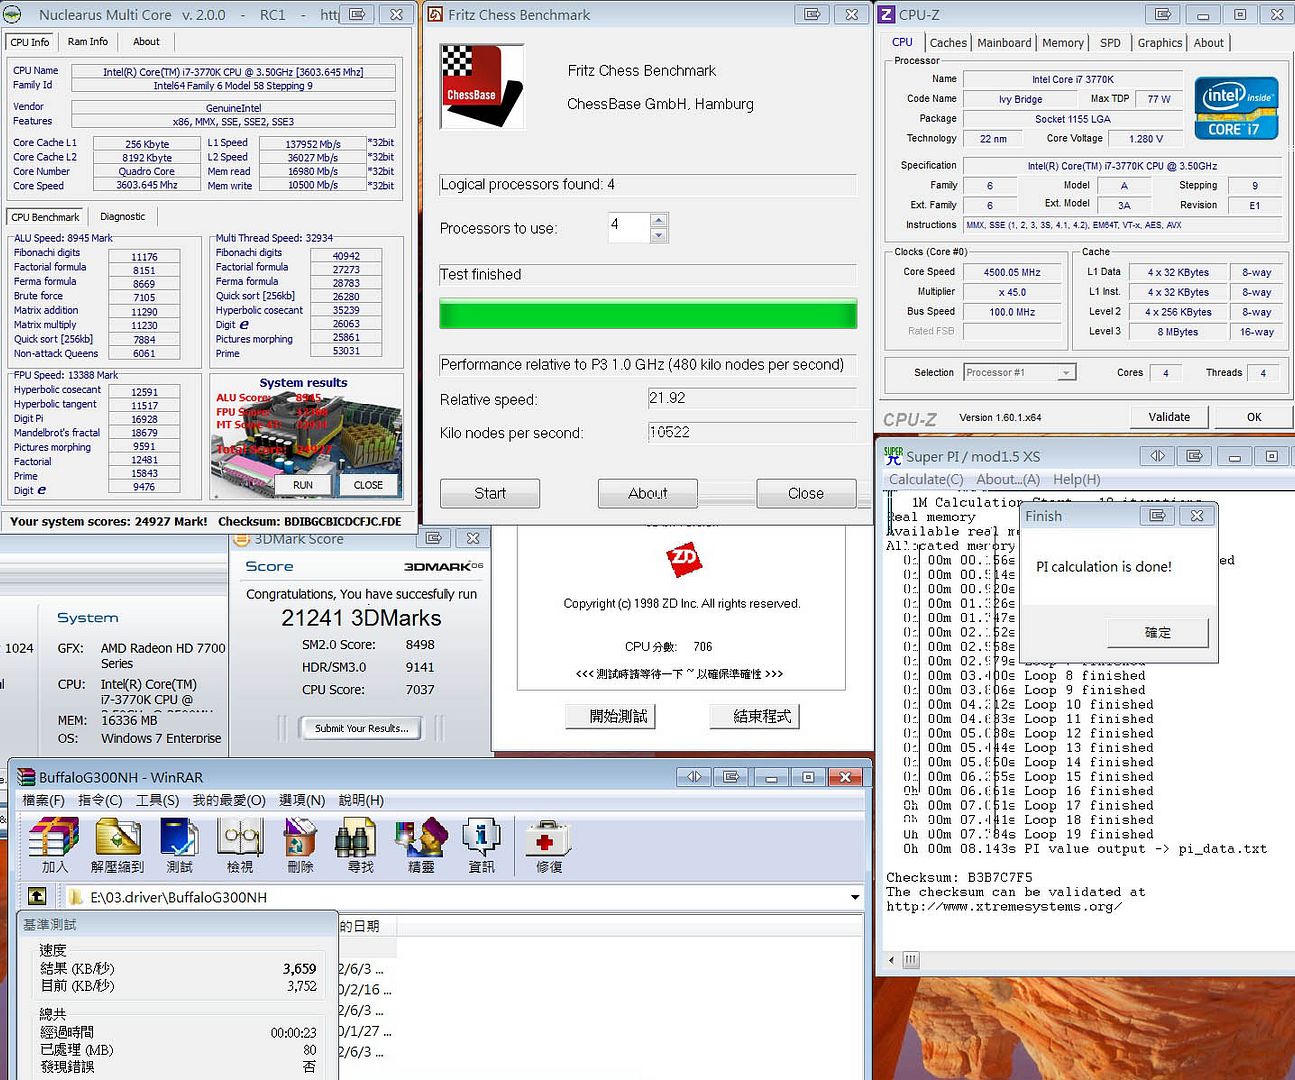This screenshot has width=1295, height=1080.
Task: Open the 選項(N) menu in WinRAR
Action: [302, 800]
